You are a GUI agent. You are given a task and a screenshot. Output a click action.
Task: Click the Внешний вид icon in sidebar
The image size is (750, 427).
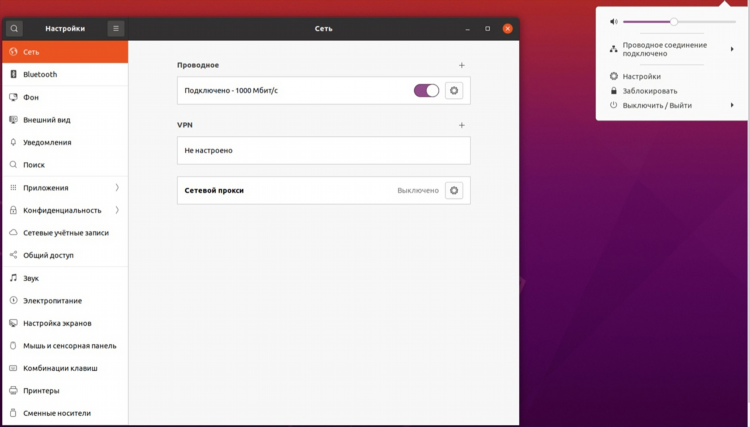coord(13,120)
